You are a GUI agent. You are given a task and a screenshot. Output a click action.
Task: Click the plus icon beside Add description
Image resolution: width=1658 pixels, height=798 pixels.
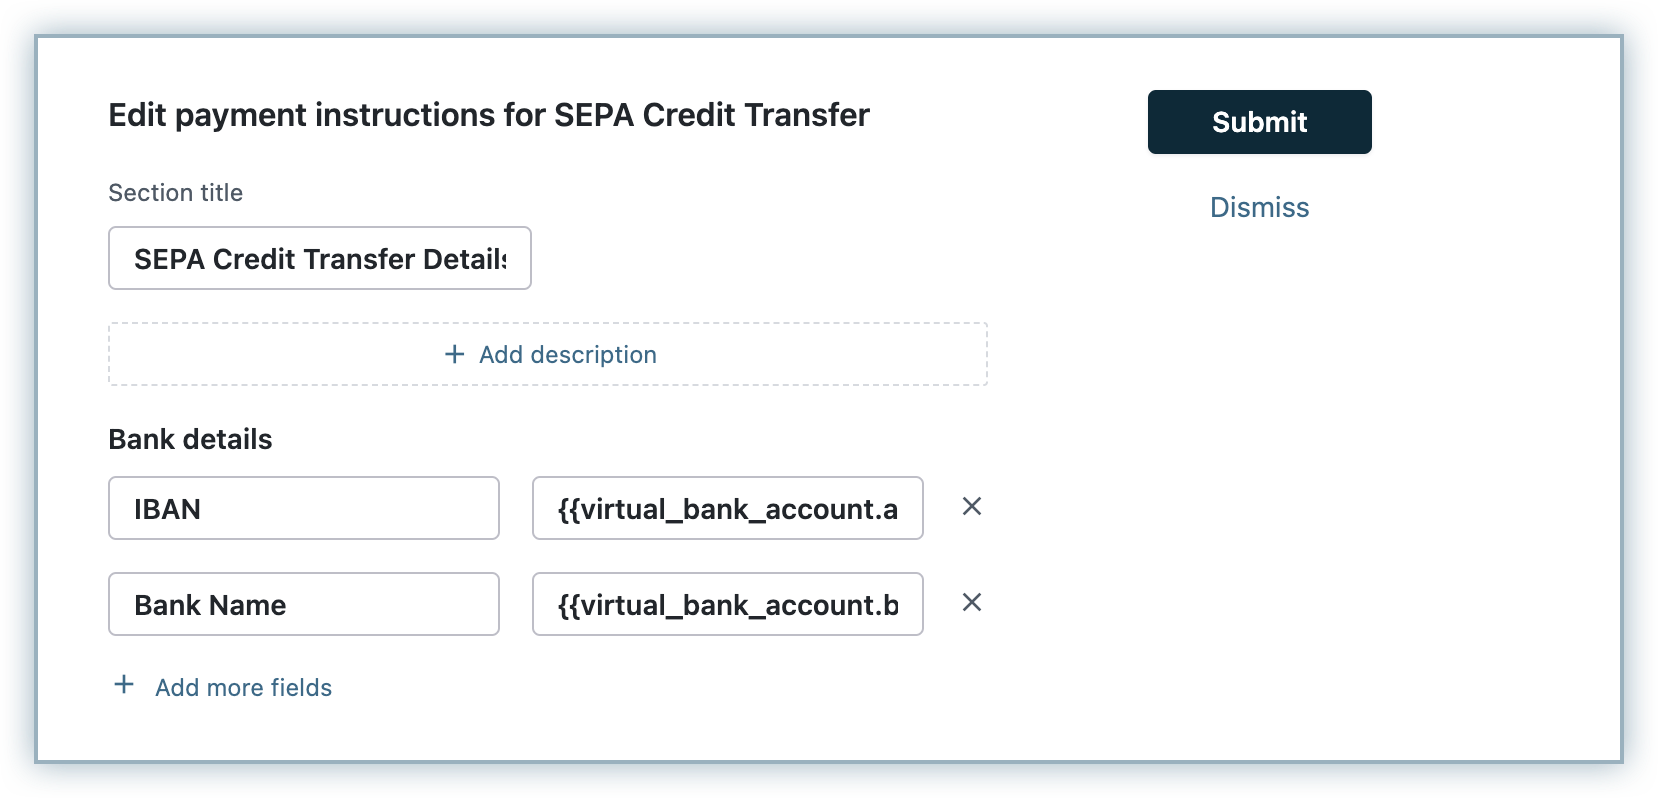click(x=455, y=354)
